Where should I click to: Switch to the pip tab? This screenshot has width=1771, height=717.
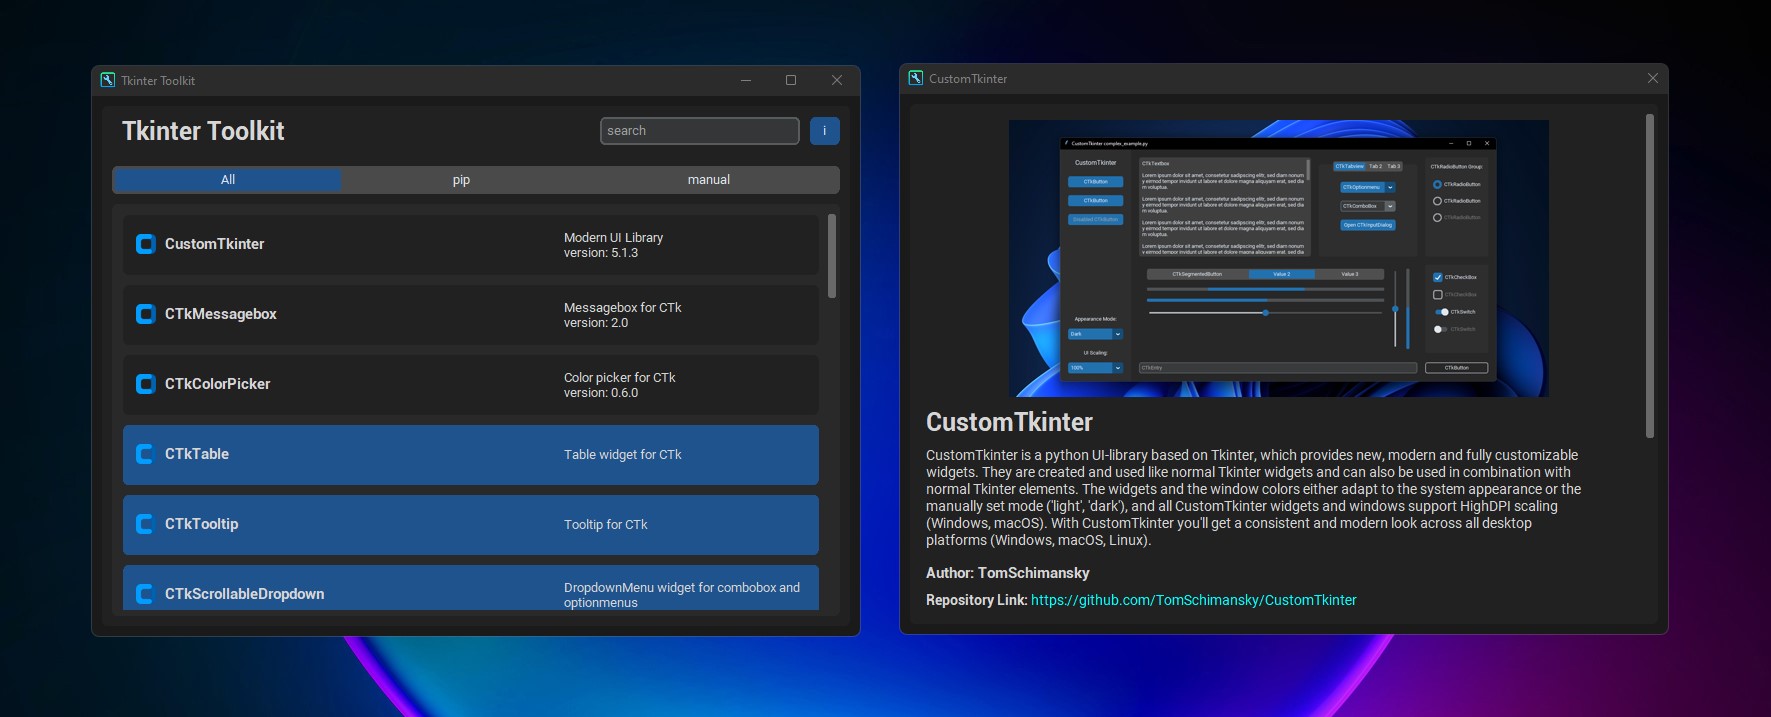pyautogui.click(x=461, y=180)
